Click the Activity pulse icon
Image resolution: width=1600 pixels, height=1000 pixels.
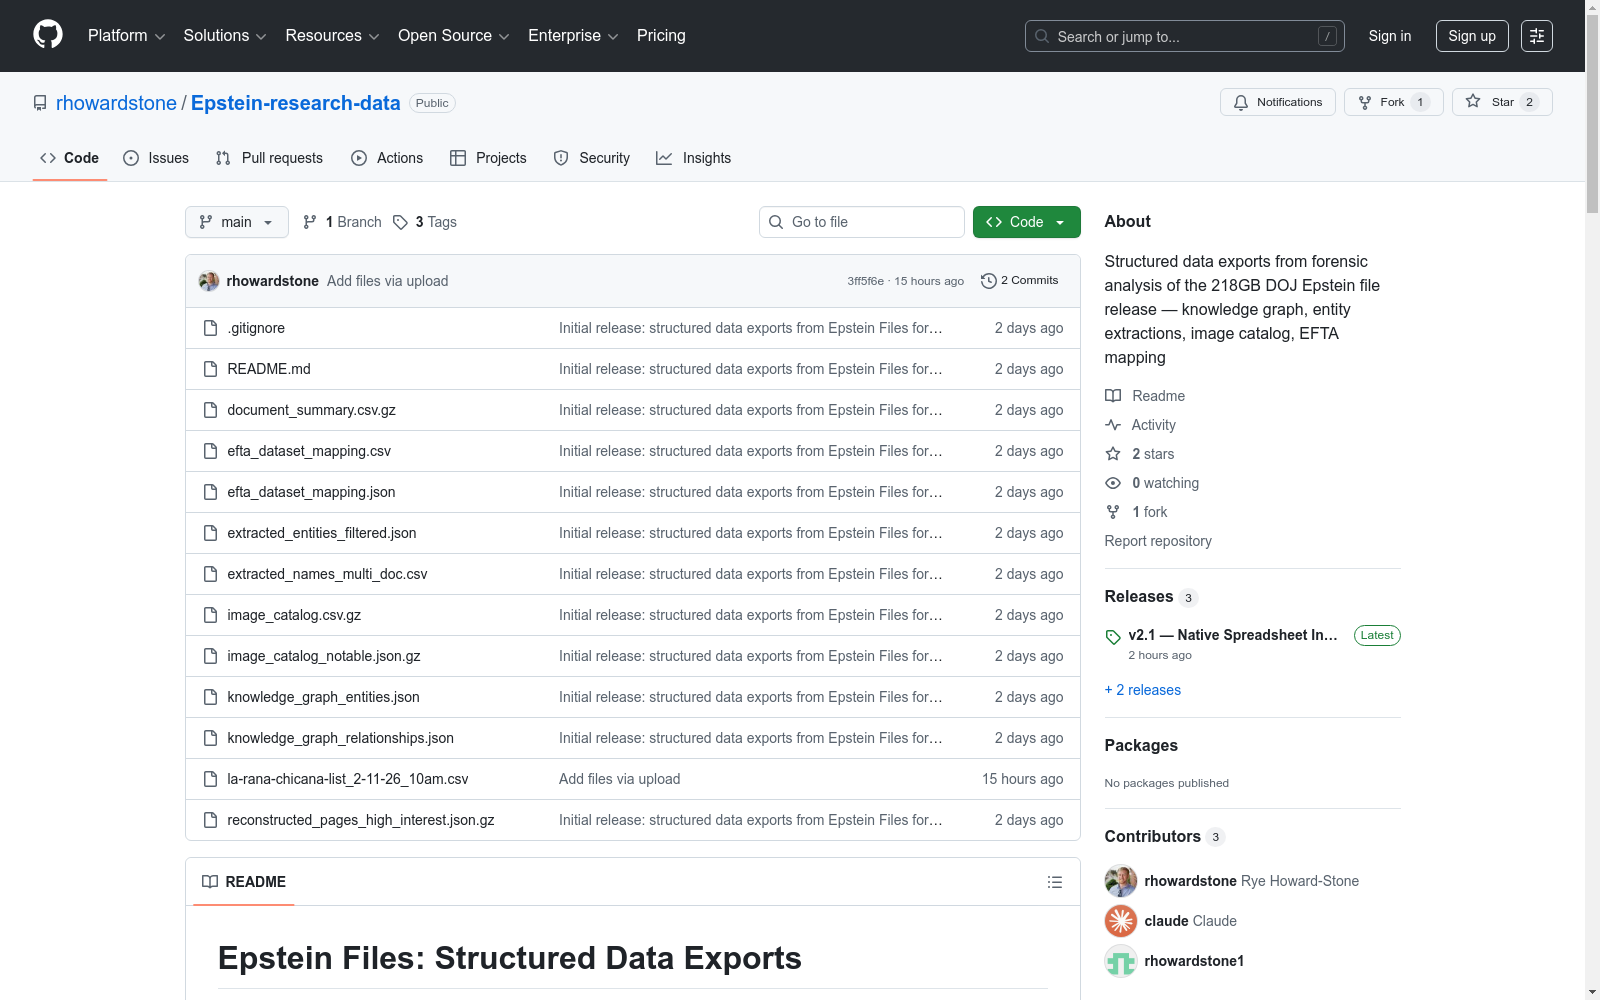pyautogui.click(x=1113, y=425)
